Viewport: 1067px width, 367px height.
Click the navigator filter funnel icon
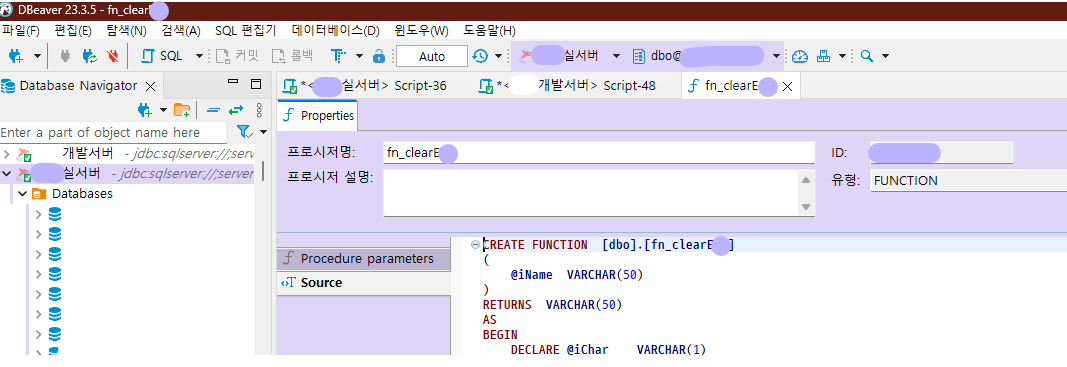click(x=243, y=131)
